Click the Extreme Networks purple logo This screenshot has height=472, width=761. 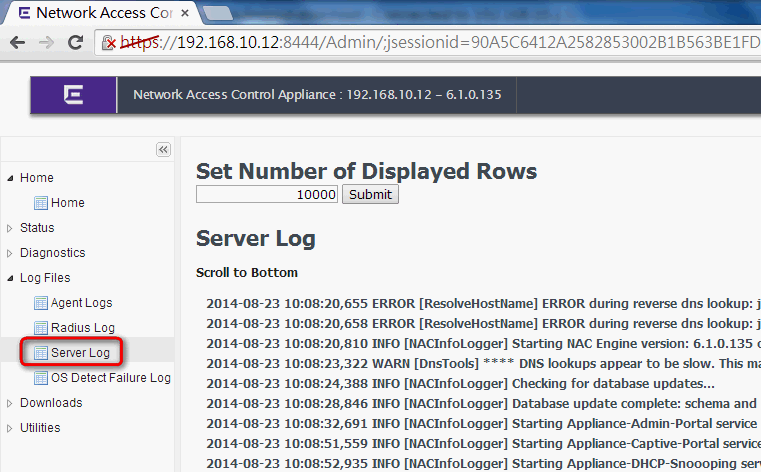point(73,95)
